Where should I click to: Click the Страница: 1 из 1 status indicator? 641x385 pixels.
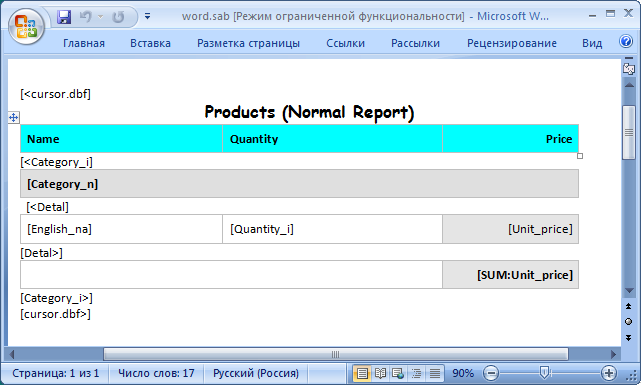coord(56,373)
